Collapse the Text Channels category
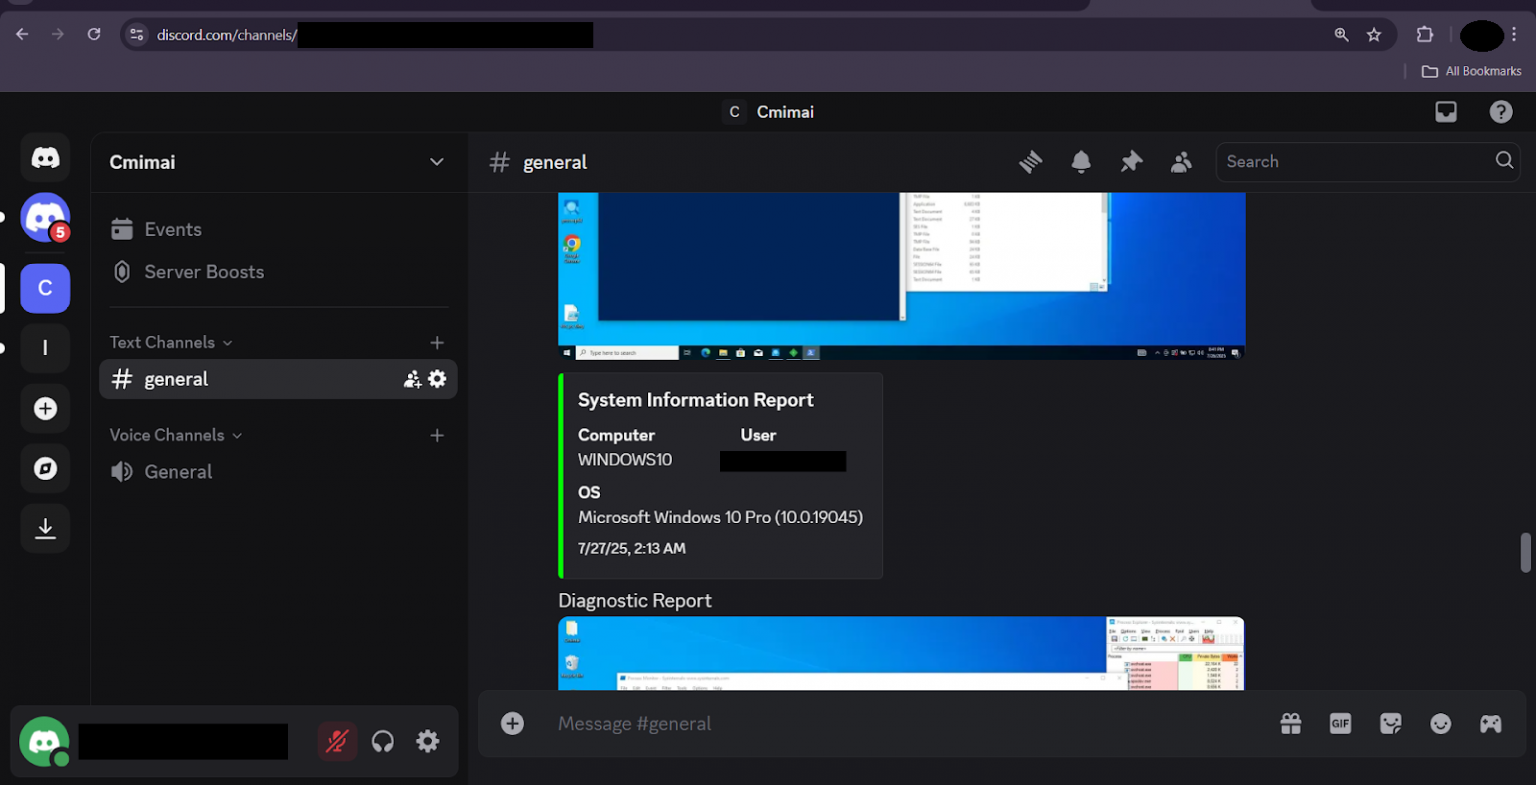This screenshot has width=1536, height=785. tap(170, 342)
